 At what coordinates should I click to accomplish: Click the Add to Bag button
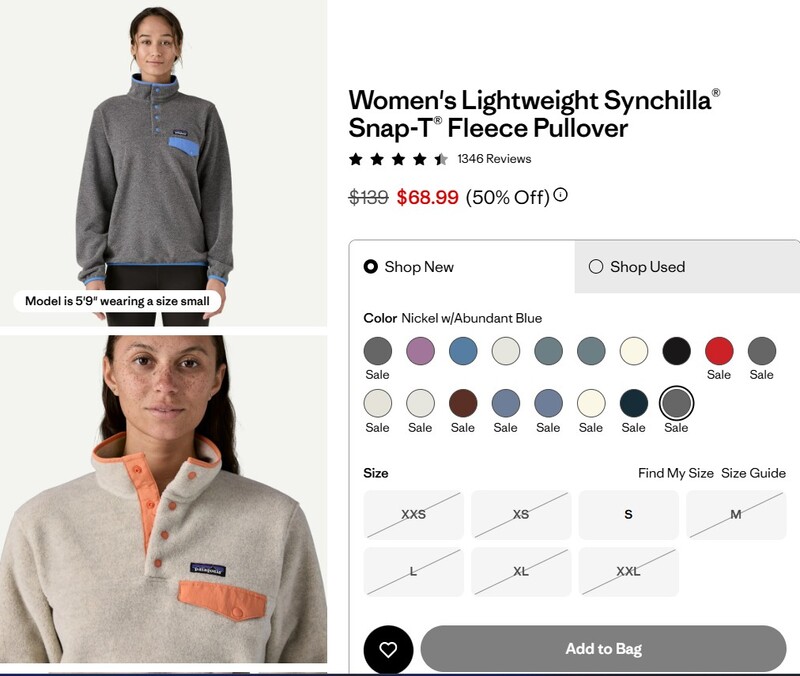(604, 649)
